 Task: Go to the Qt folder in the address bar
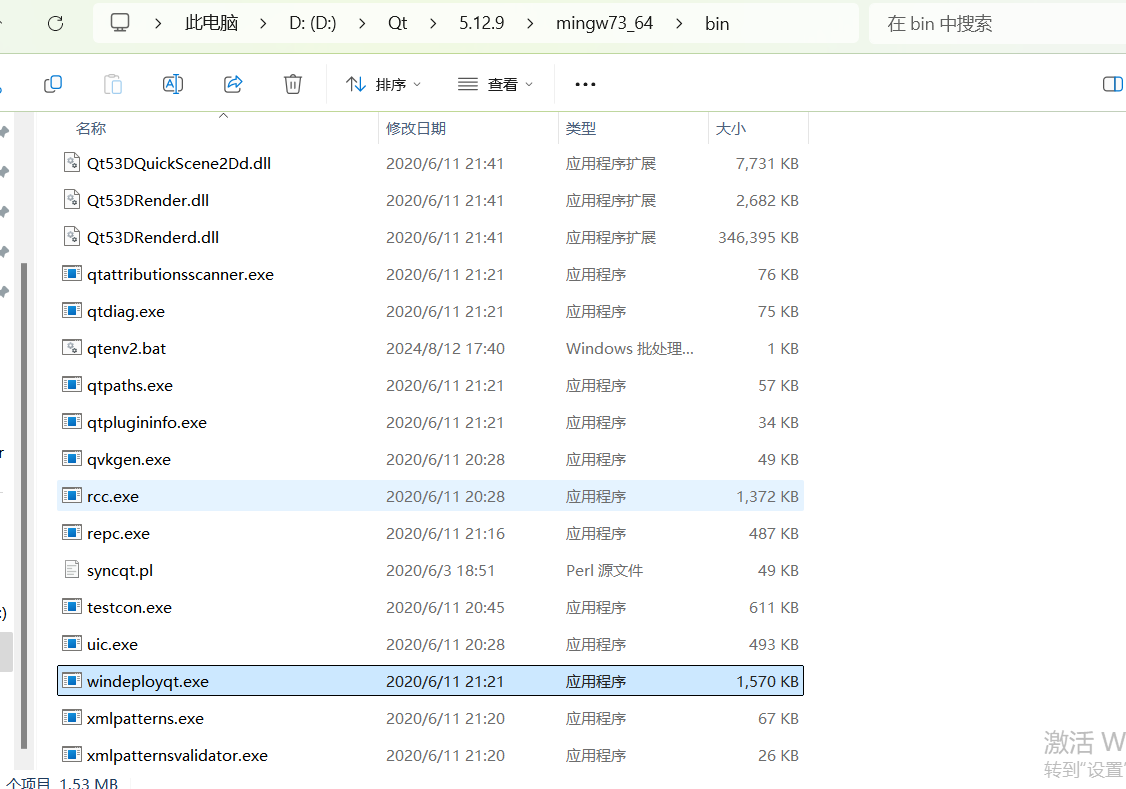click(x=397, y=23)
